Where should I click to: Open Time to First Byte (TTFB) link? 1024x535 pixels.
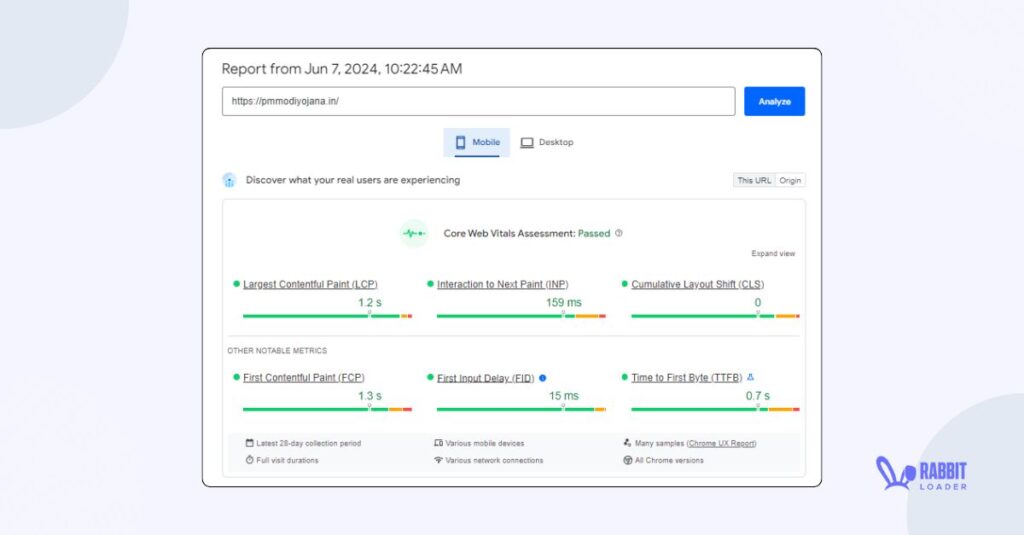pos(686,378)
